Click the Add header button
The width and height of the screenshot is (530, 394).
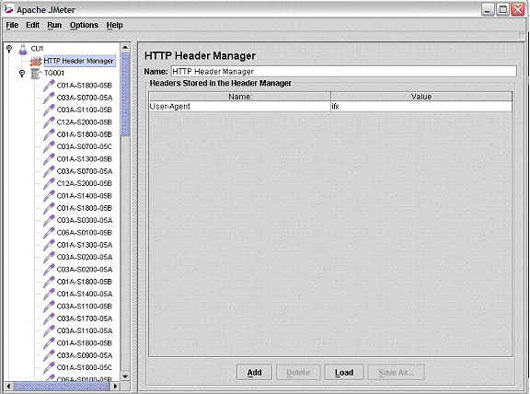pos(254,372)
